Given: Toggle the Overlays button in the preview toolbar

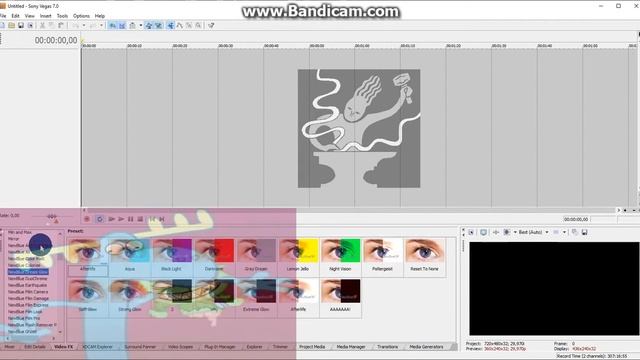Looking at the screenshot, I should 556,232.
